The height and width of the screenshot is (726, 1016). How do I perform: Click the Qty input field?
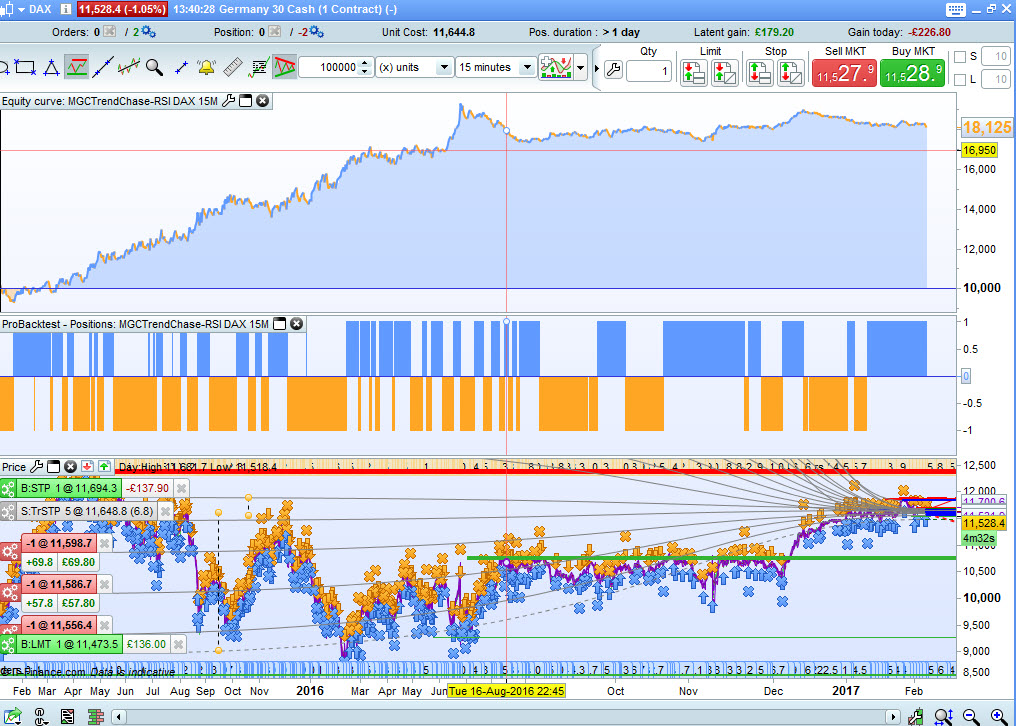point(650,71)
